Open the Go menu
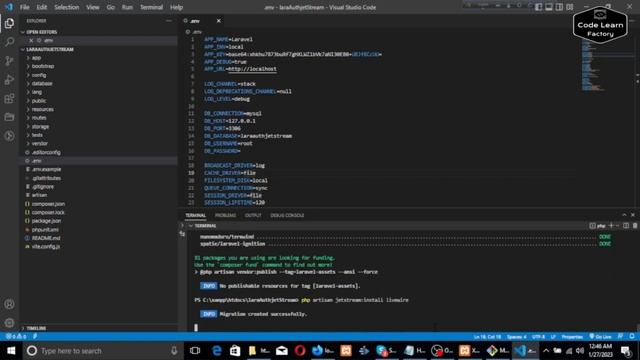Screen dimensions: 640x360 [111, 7]
